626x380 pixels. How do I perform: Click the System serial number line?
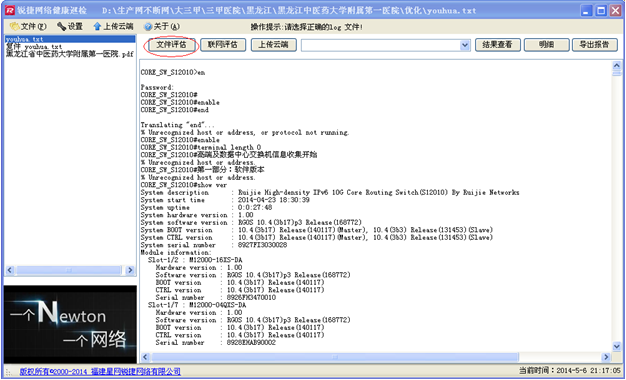coord(214,245)
